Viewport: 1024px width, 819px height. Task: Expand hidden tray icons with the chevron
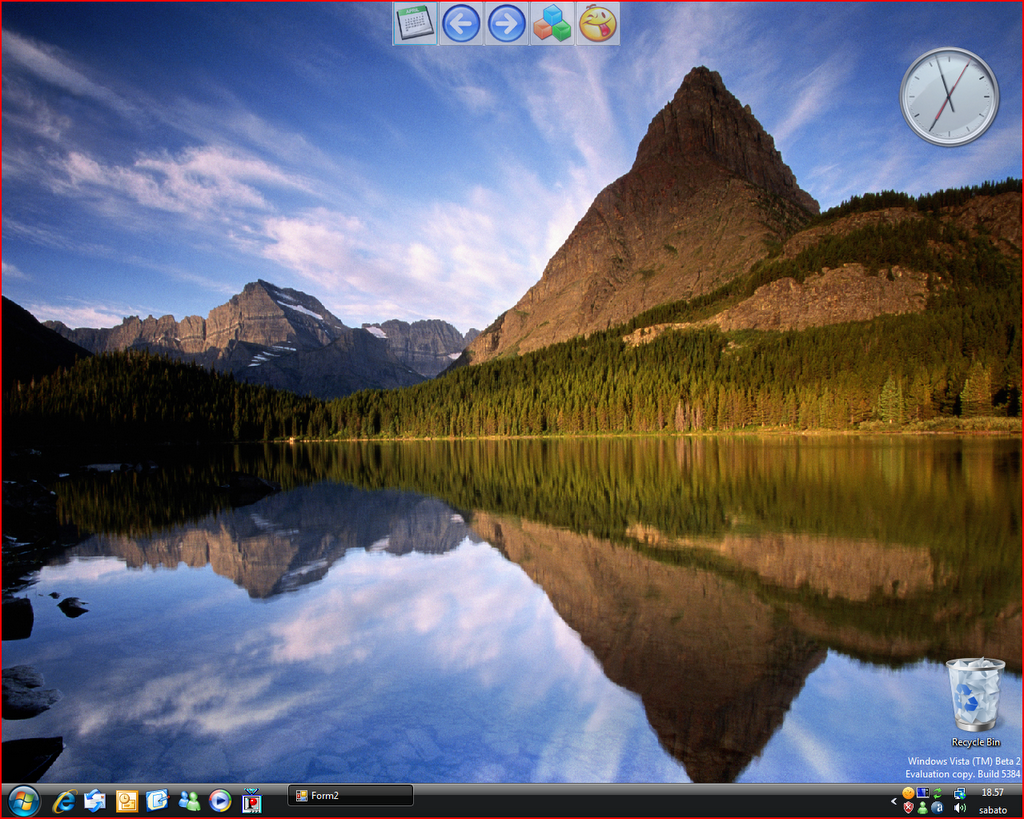894,801
